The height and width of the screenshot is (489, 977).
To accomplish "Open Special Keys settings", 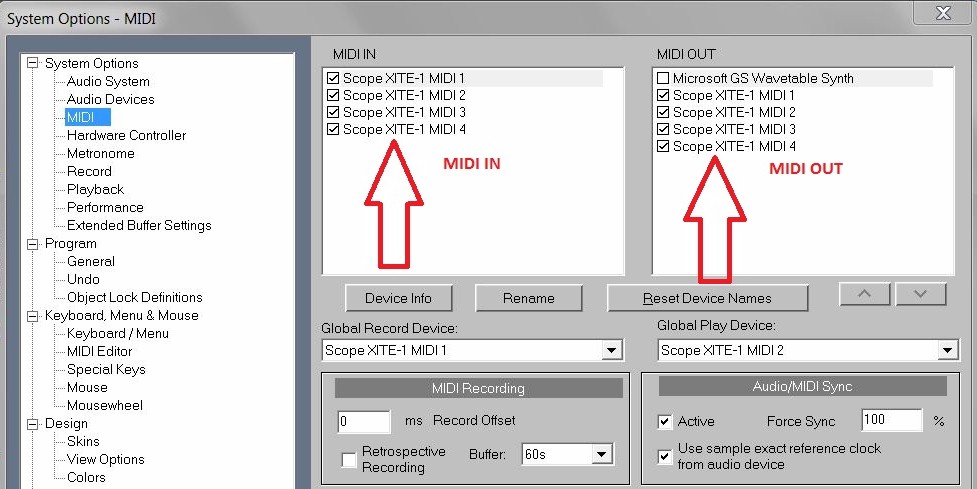I will coord(106,369).
